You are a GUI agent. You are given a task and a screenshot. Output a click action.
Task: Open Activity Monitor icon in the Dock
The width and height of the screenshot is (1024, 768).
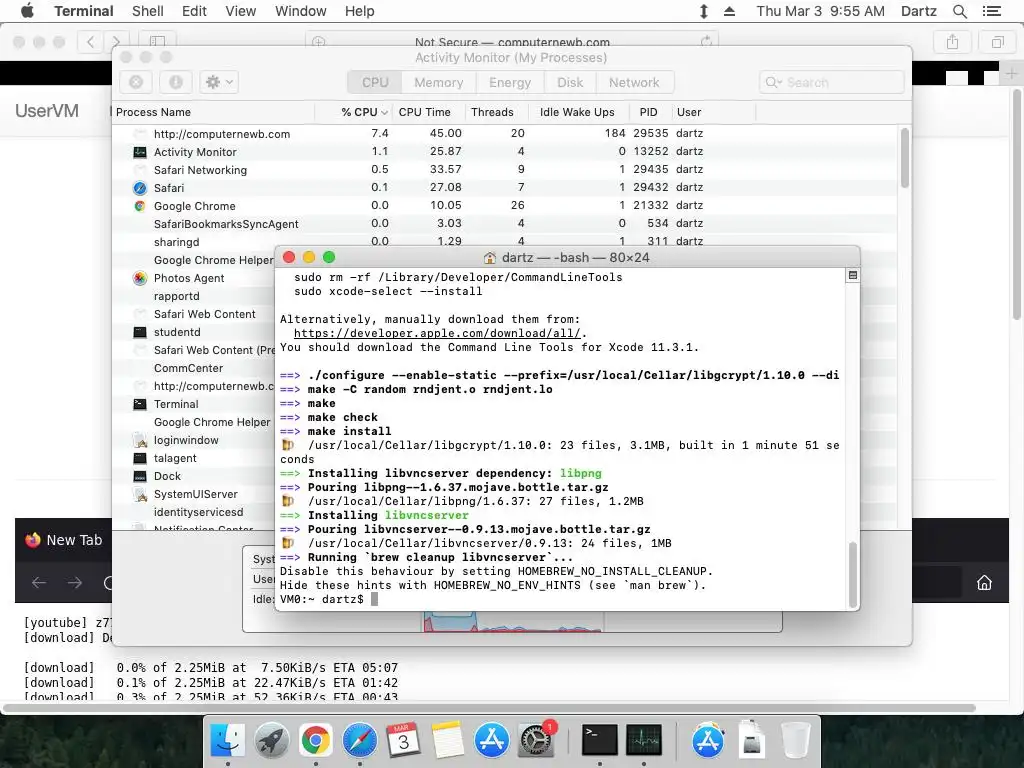click(644, 741)
